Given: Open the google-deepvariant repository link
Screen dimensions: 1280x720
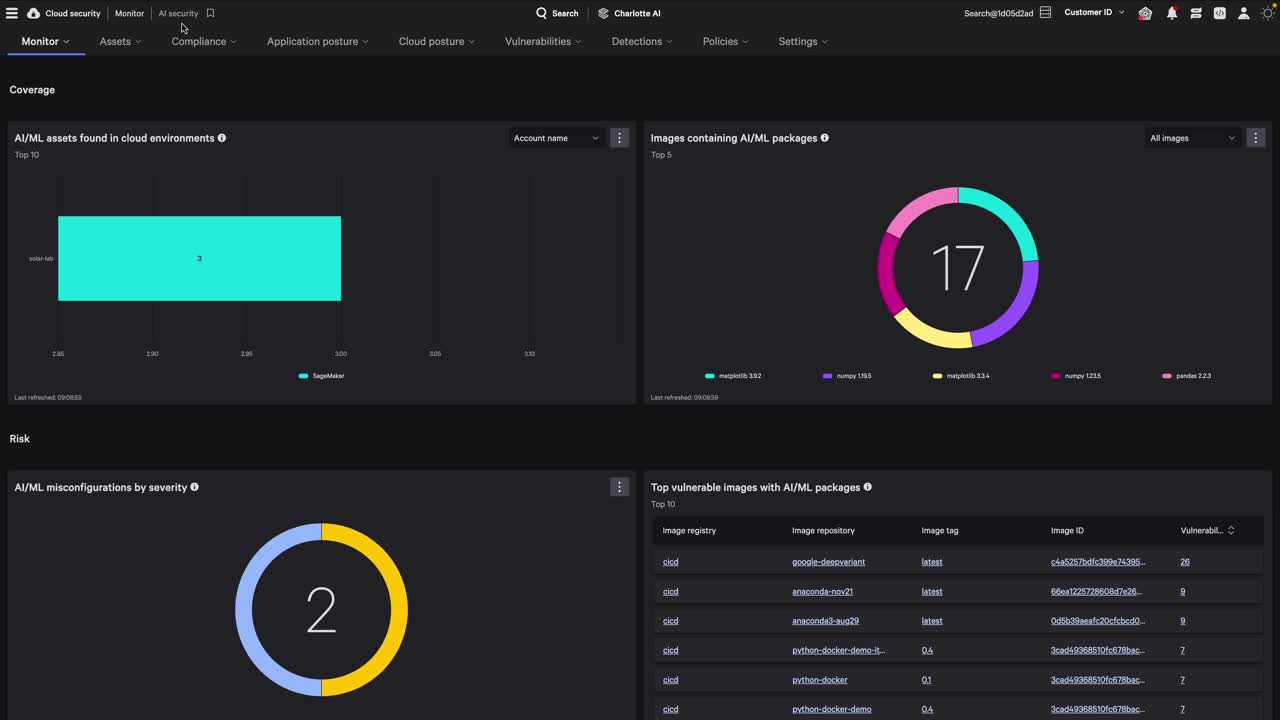Looking at the screenshot, I should point(828,562).
